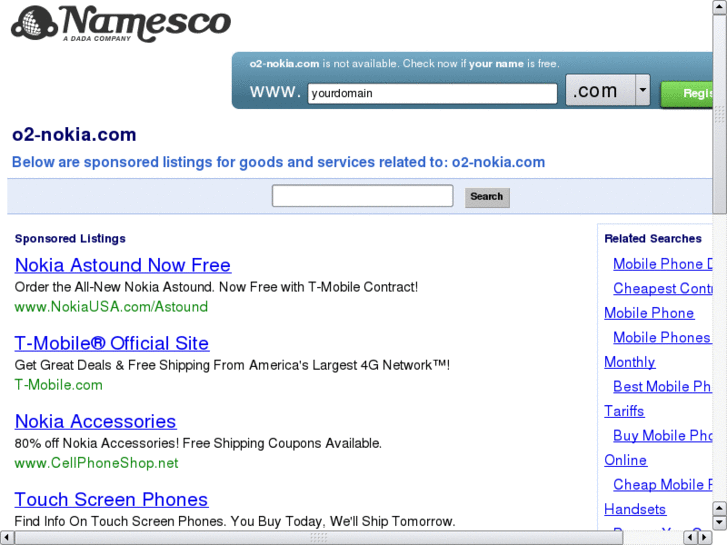This screenshot has width=727, height=545.
Task: Open Best Mobile Ph related search
Action: (x=663, y=386)
